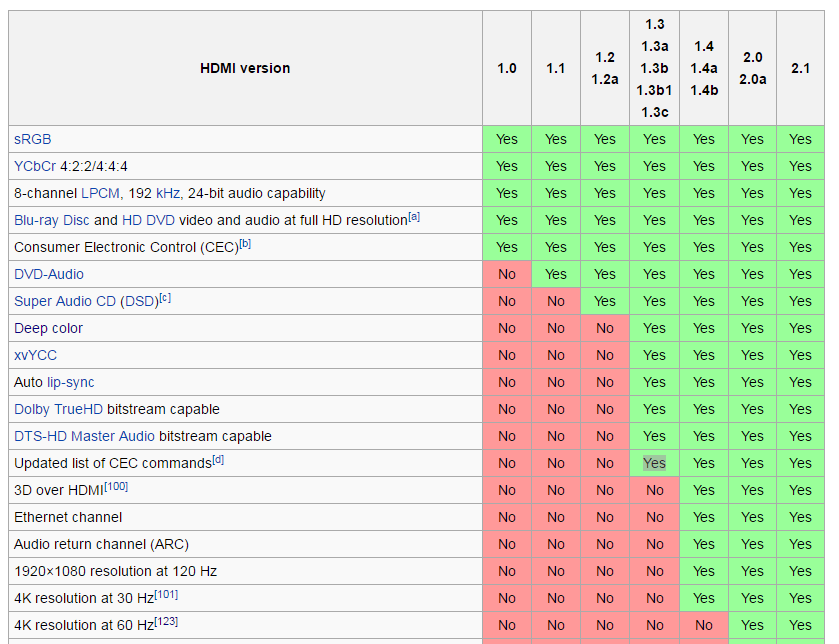Screen dimensions: 839x644
Task: Click the 1.1 column header
Action: click(556, 68)
